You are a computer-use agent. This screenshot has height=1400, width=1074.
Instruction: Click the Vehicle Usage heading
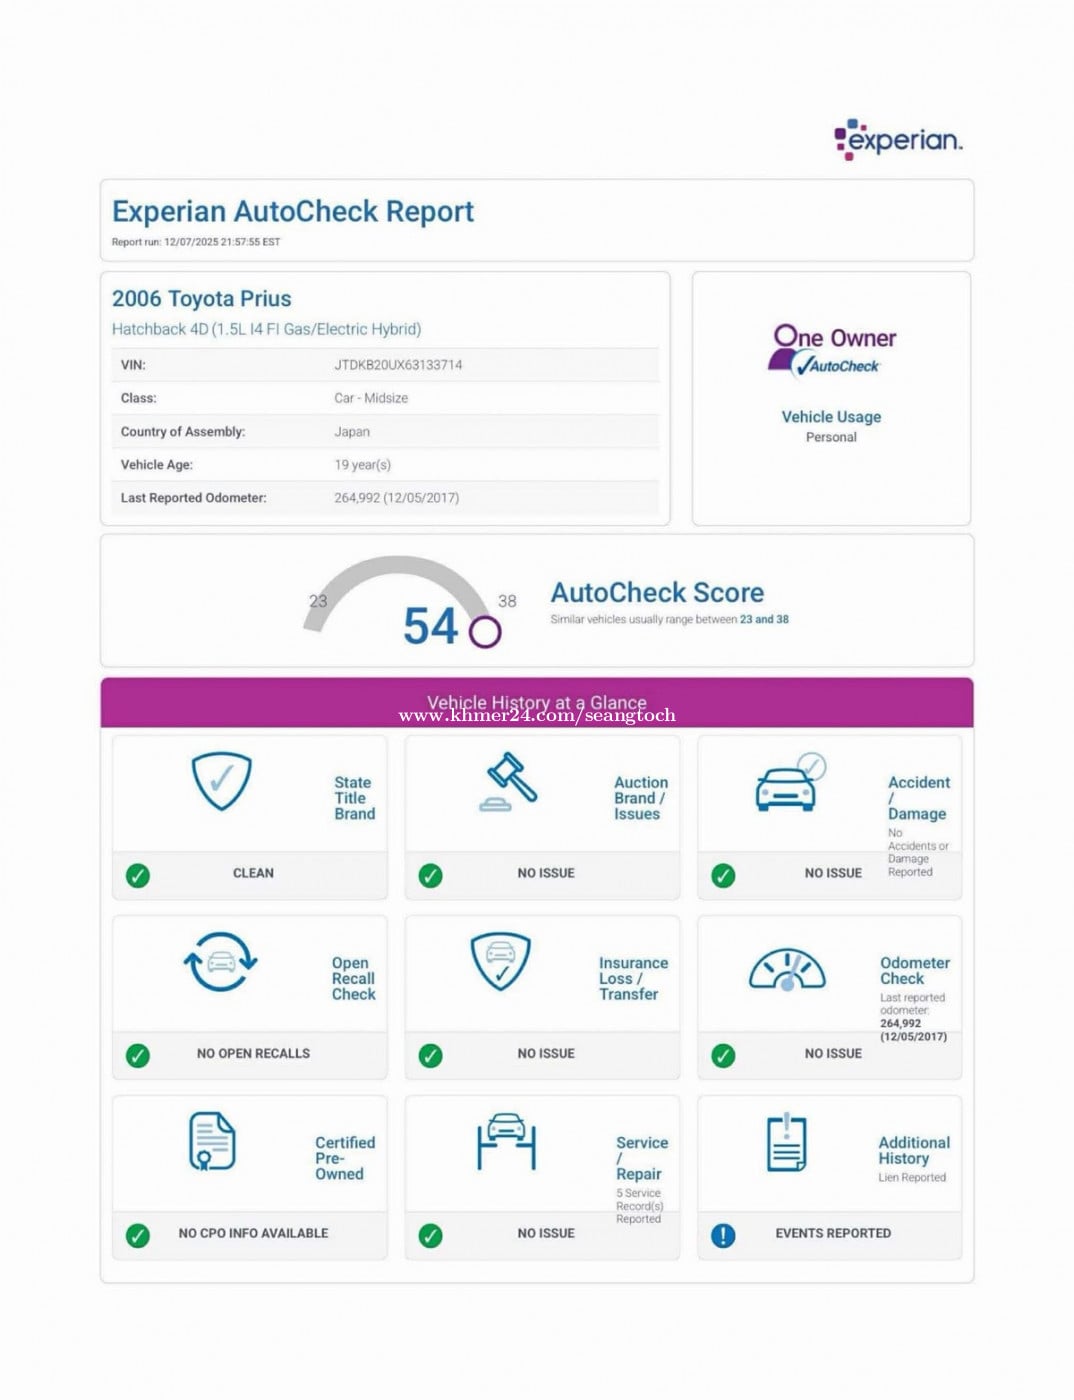[x=831, y=417]
